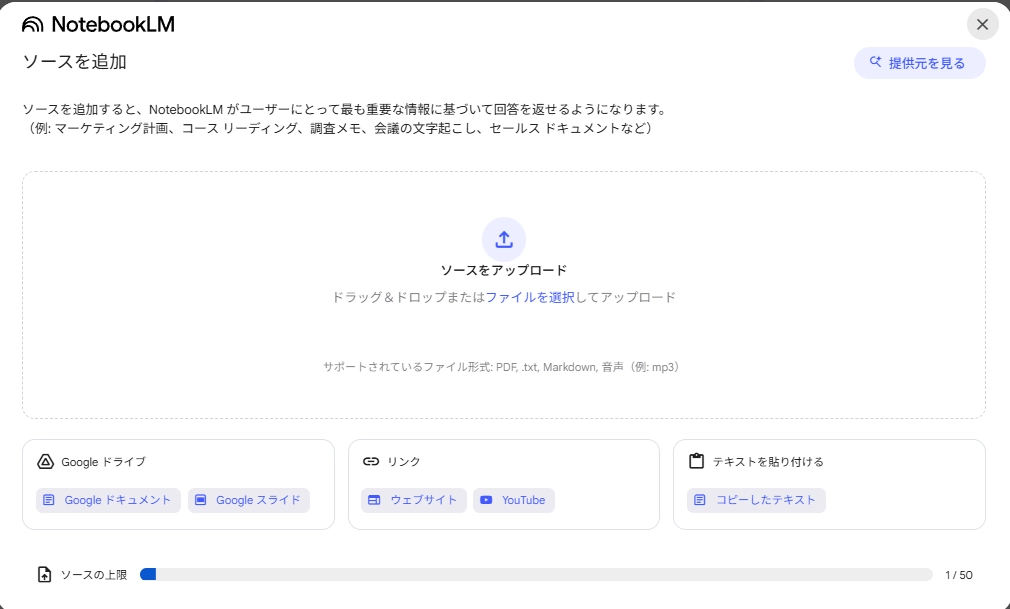The image size is (1010, 609).
Task: Click the 1 / 50 source counter
Action: (958, 575)
